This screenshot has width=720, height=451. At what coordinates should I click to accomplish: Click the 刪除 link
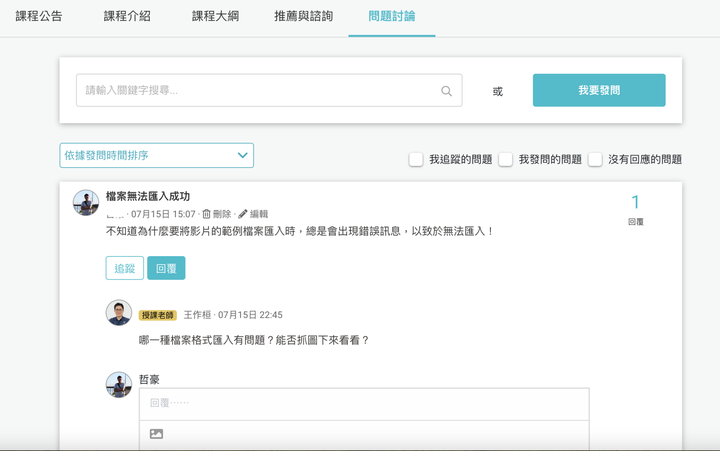point(222,214)
